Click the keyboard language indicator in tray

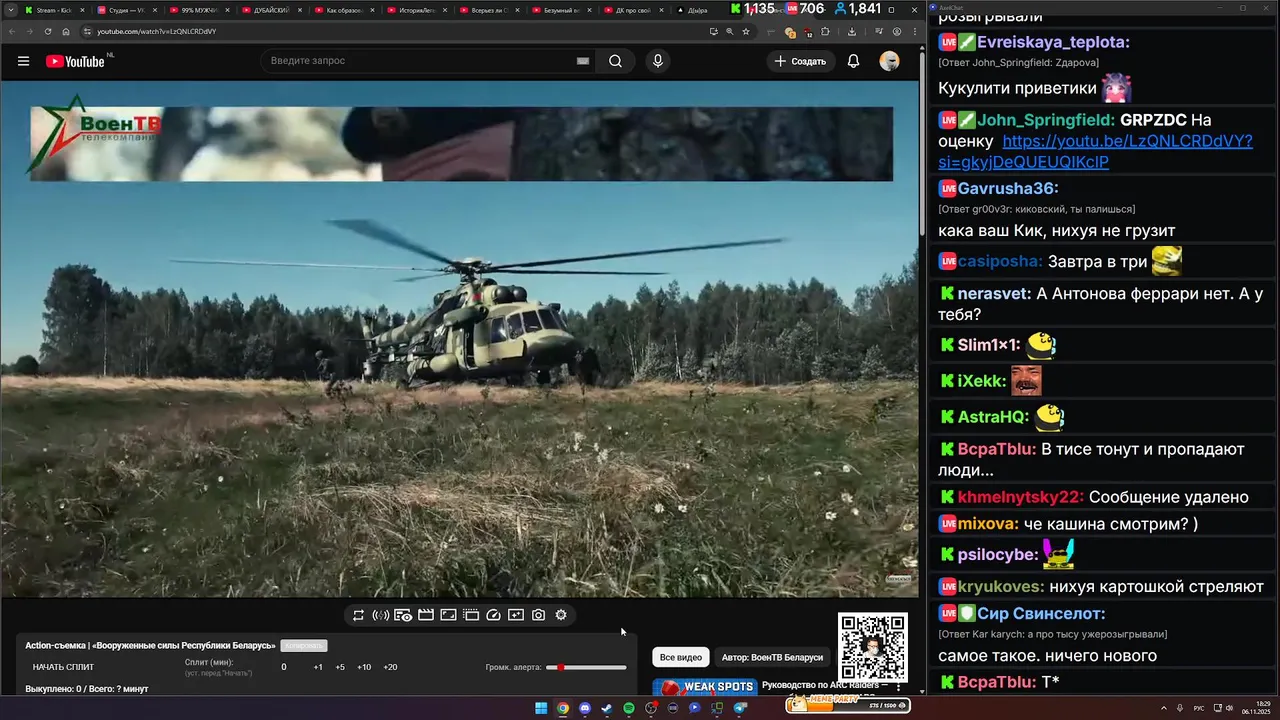(1199, 708)
